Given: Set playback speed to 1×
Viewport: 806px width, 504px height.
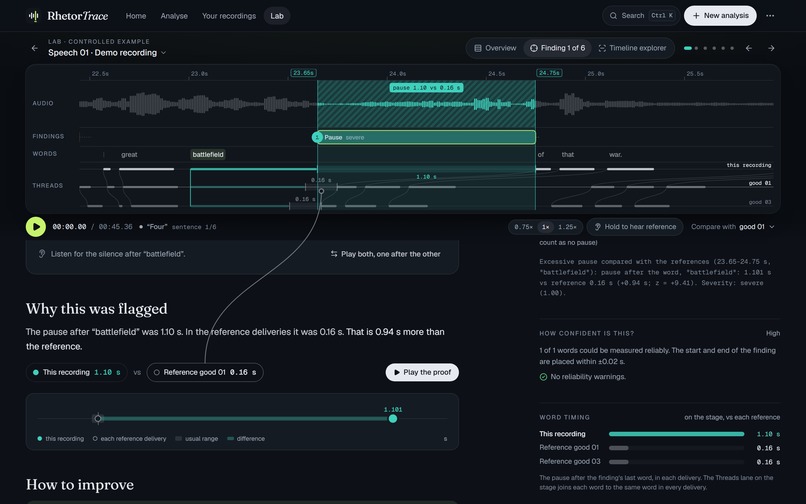Looking at the screenshot, I should click(x=545, y=227).
